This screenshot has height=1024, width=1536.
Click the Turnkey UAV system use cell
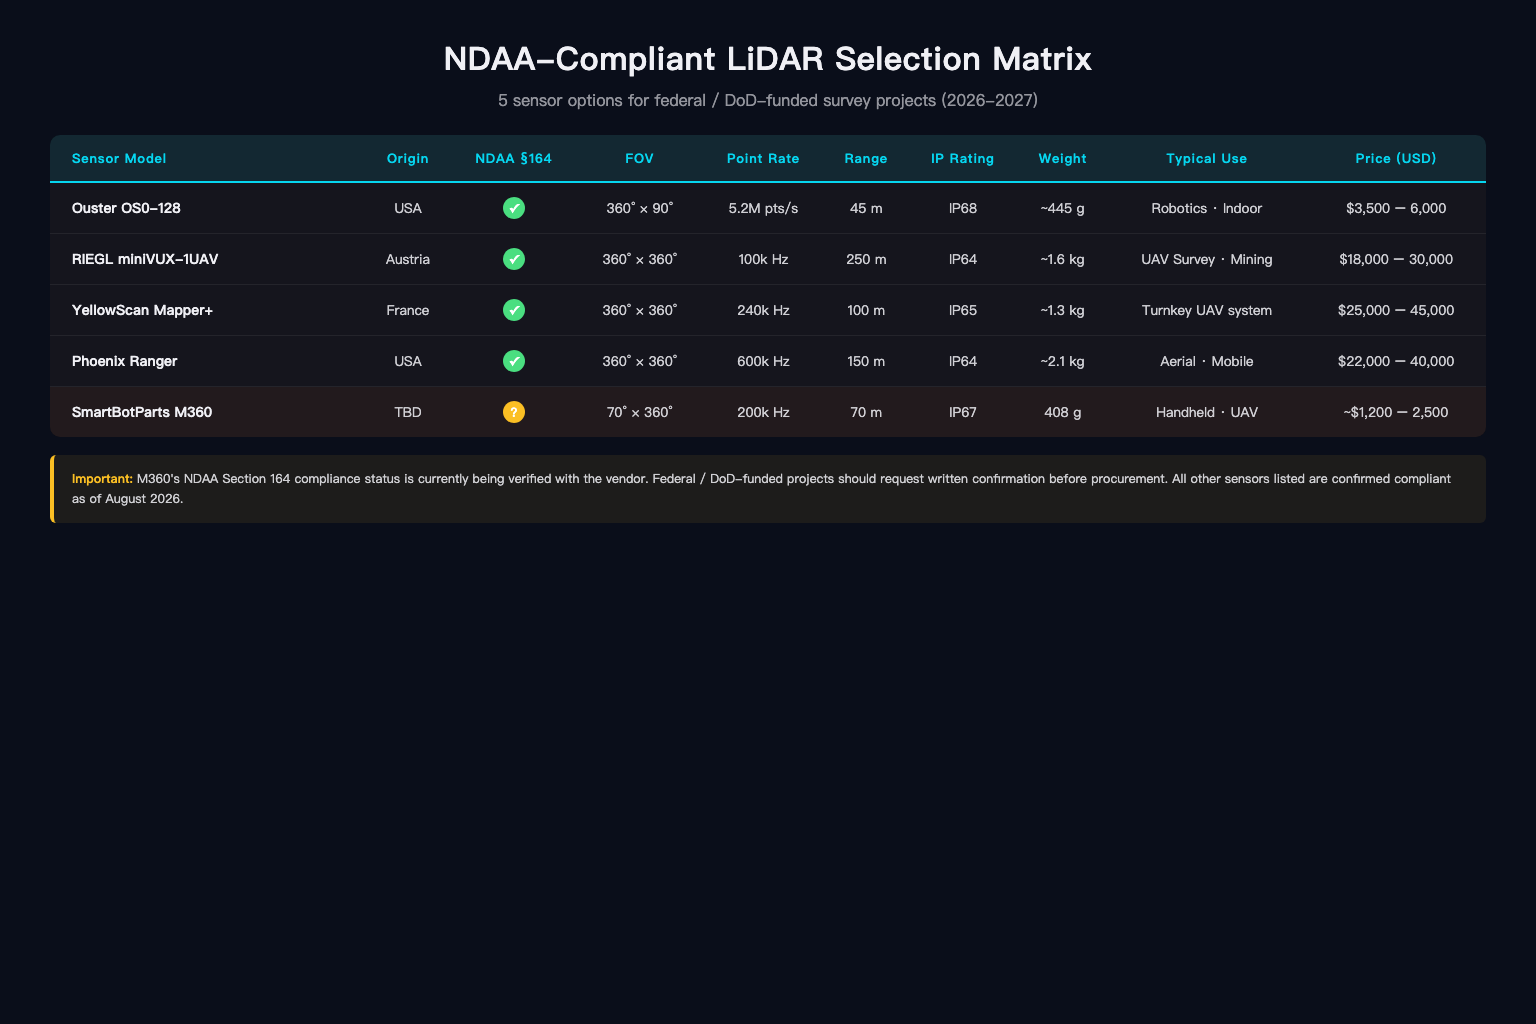tap(1207, 310)
